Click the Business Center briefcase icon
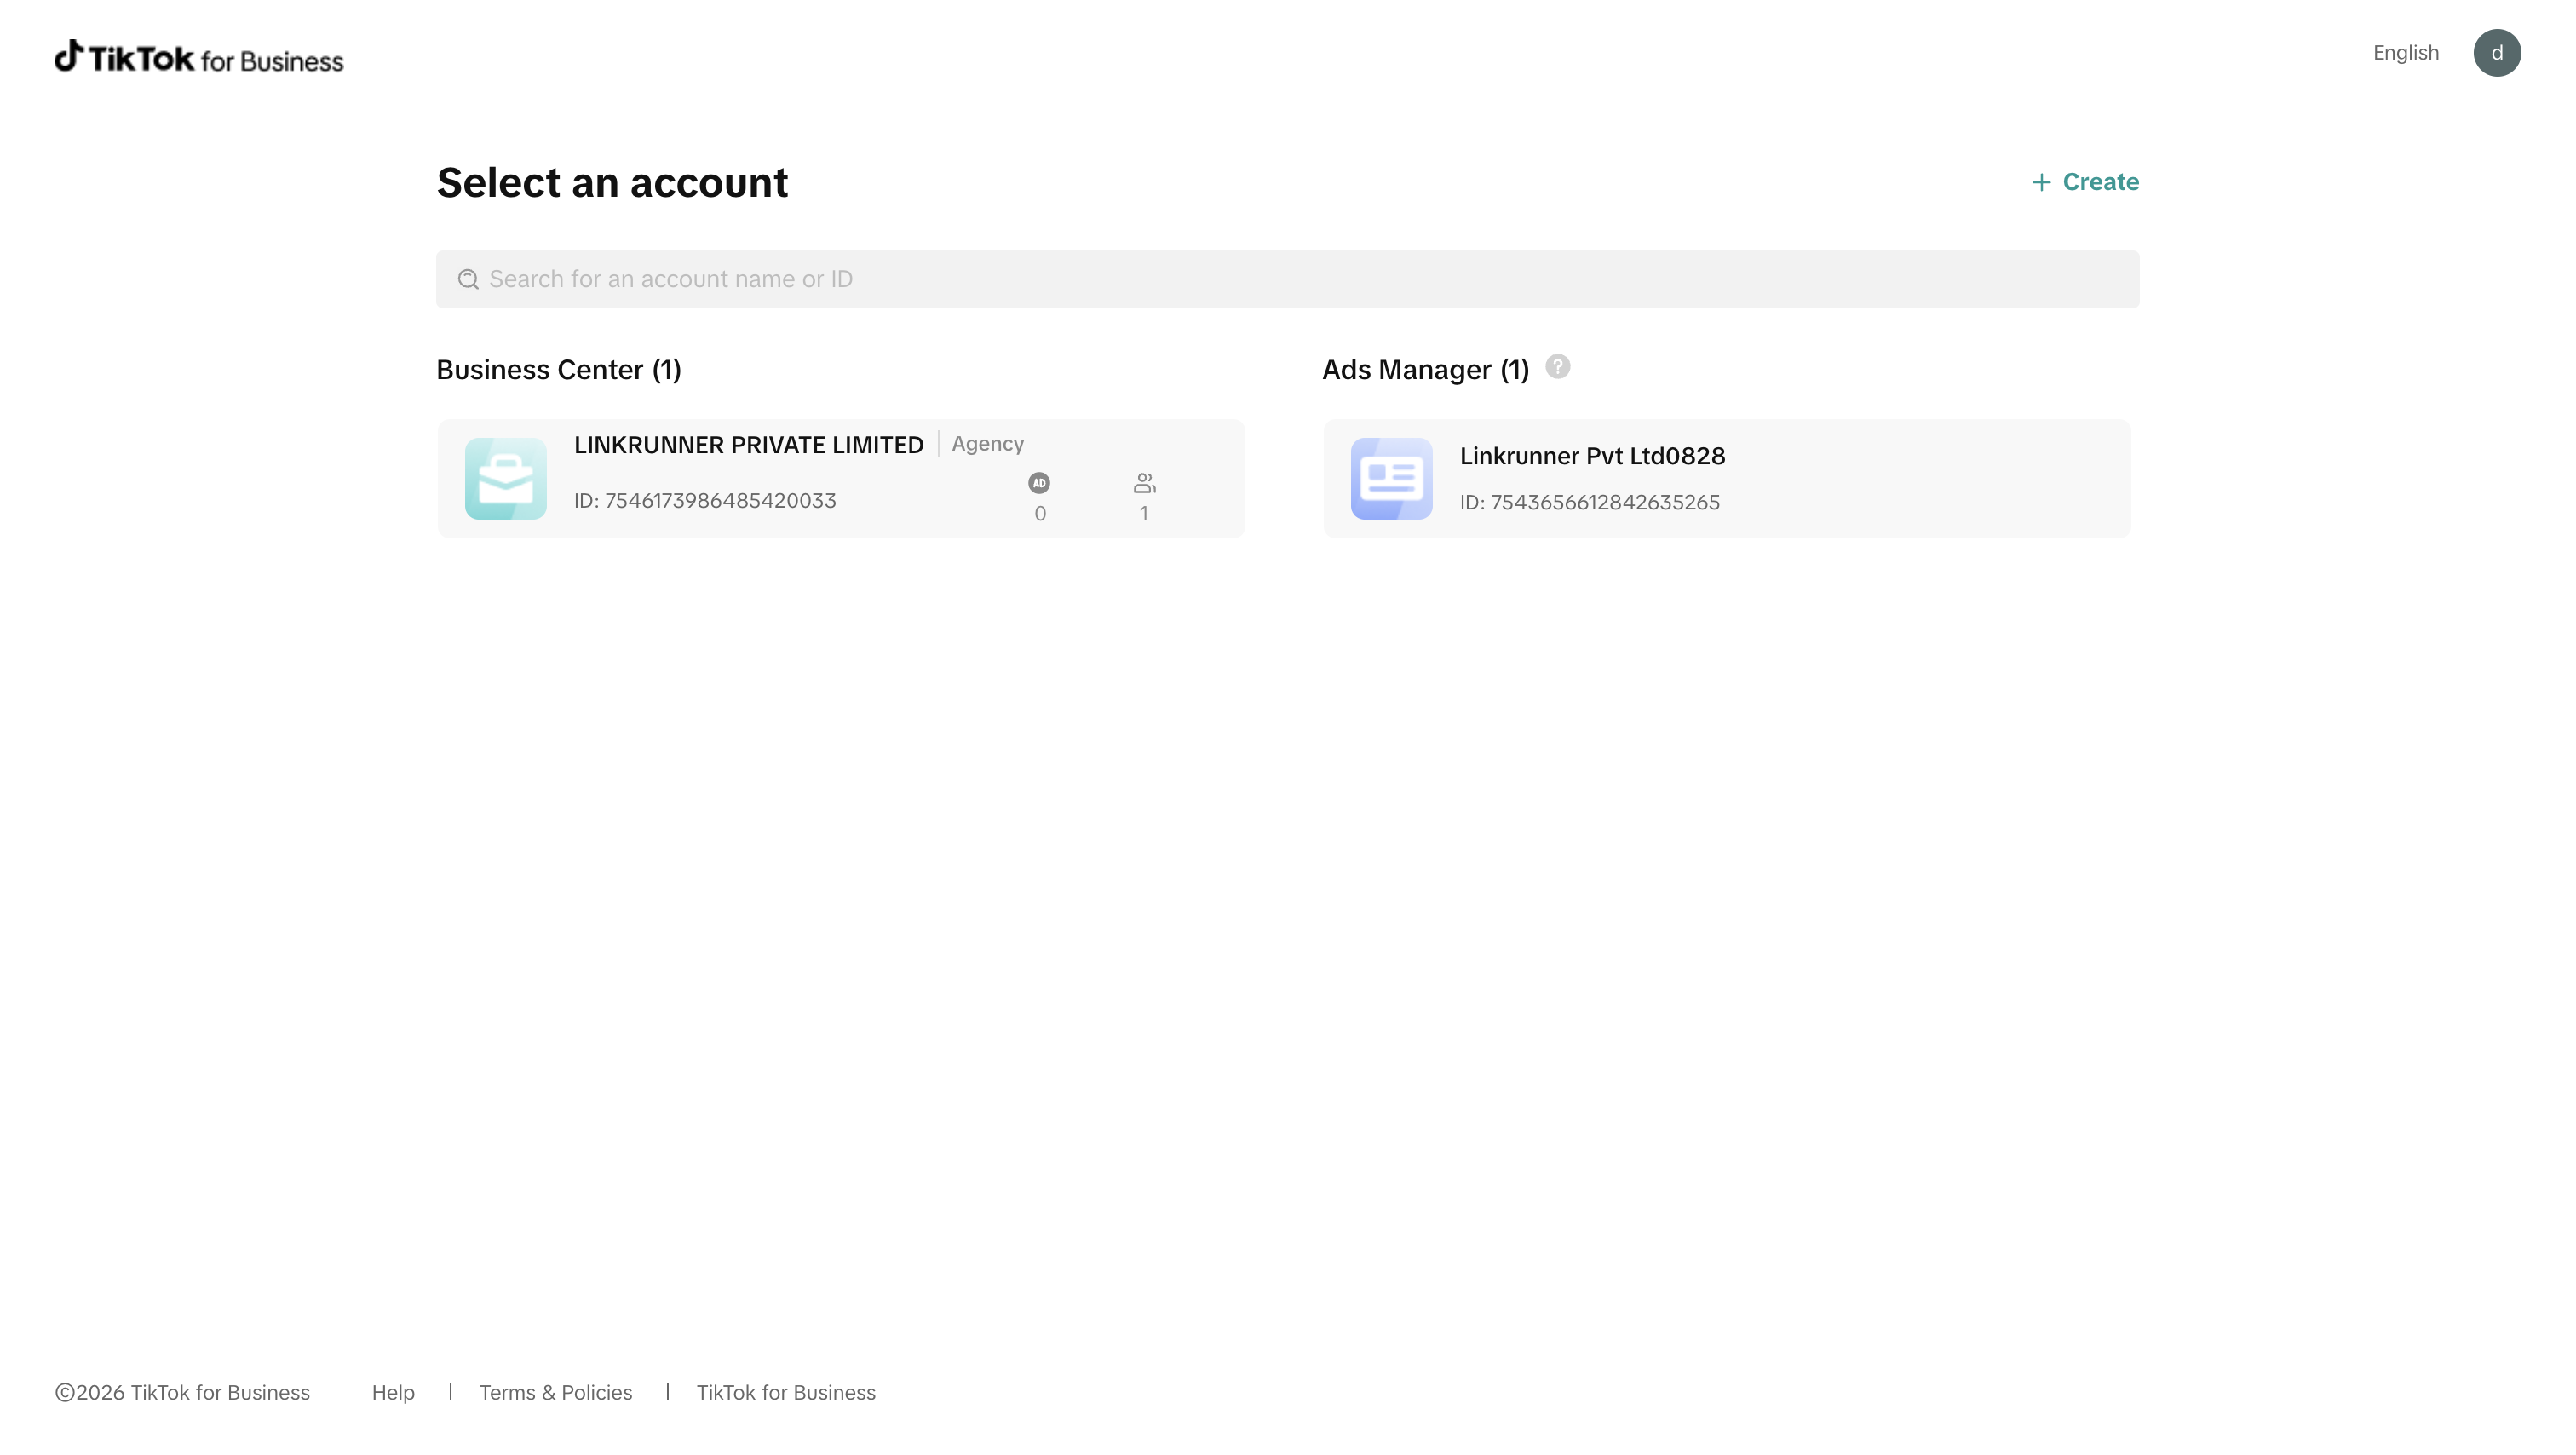The image size is (2576, 1455). click(506, 479)
